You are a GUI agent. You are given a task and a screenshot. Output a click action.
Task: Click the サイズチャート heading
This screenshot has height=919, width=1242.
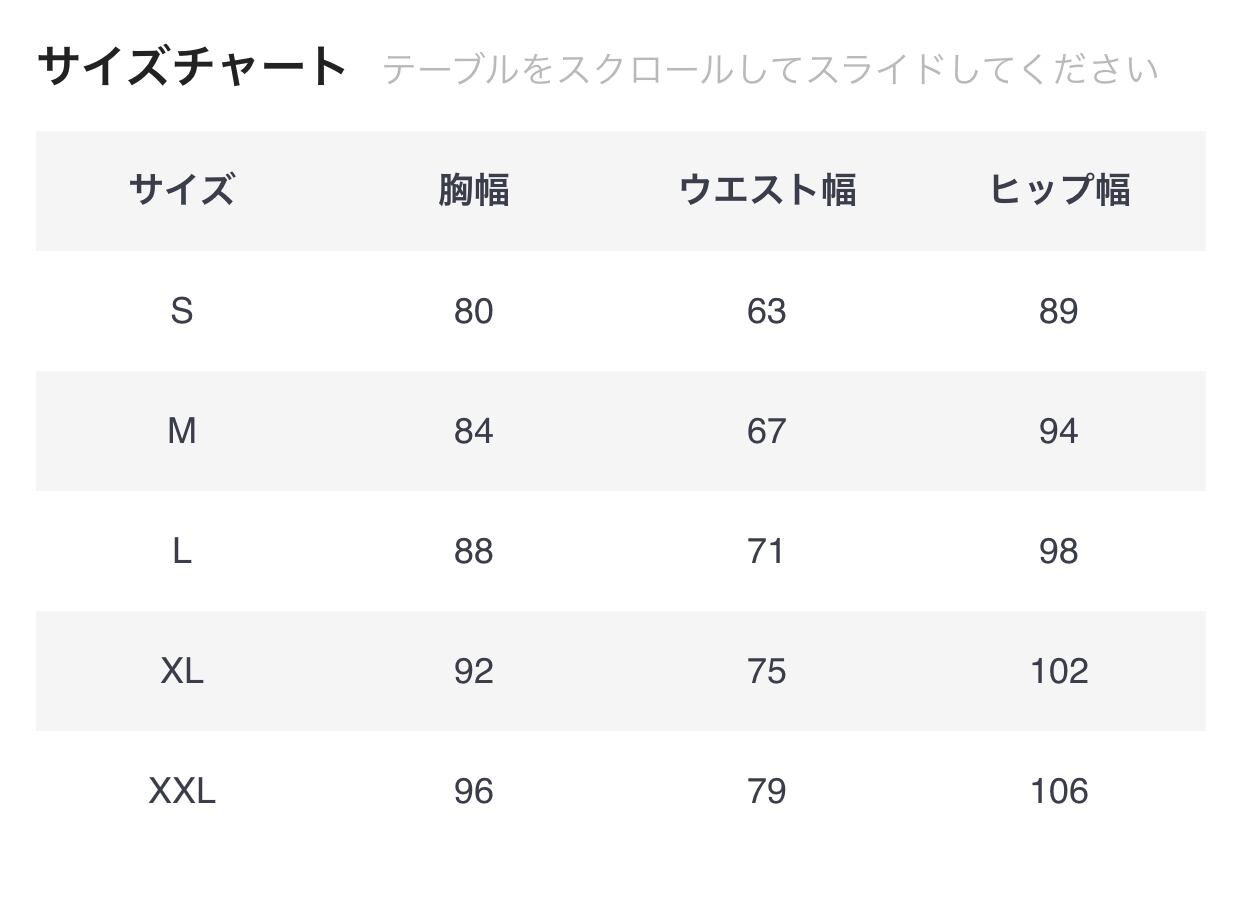(x=192, y=67)
